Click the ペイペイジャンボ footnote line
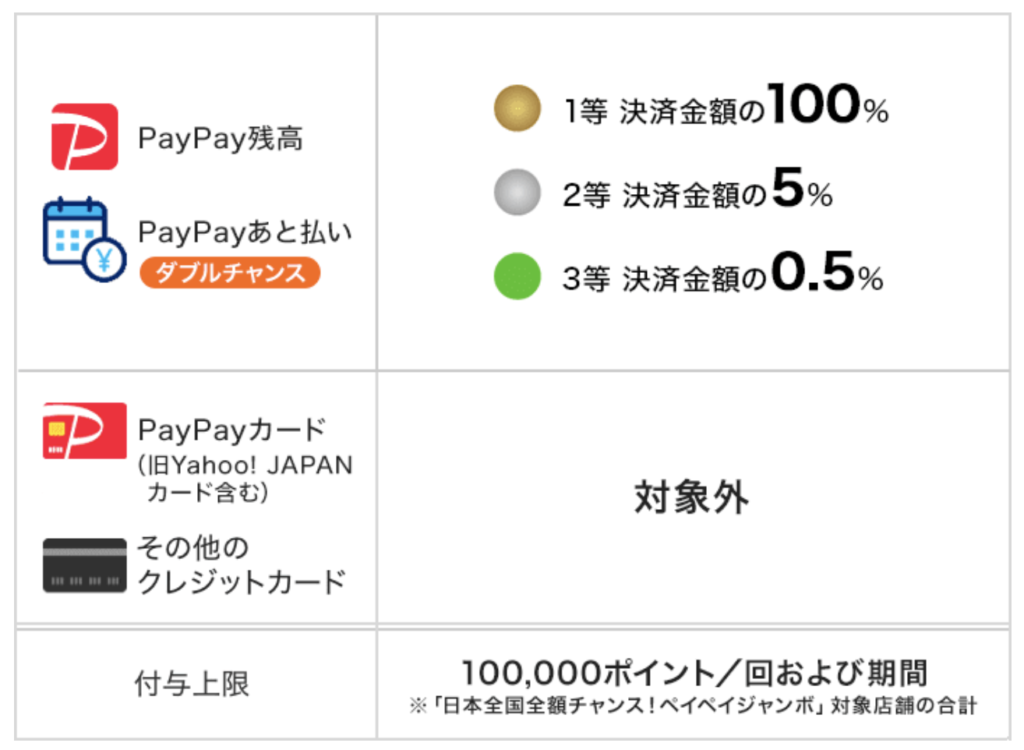The image size is (1024, 750). point(694,706)
